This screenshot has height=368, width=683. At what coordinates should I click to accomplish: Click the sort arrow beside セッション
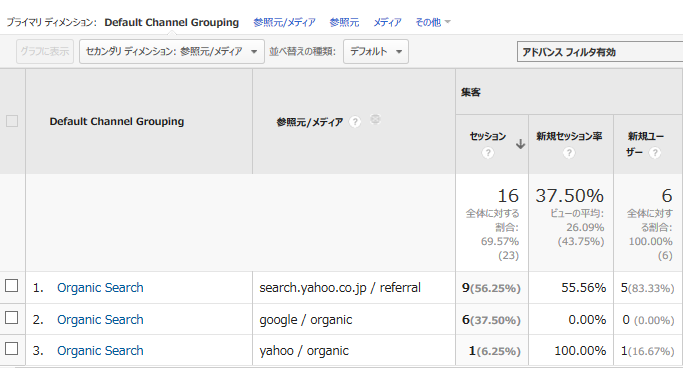click(520, 144)
